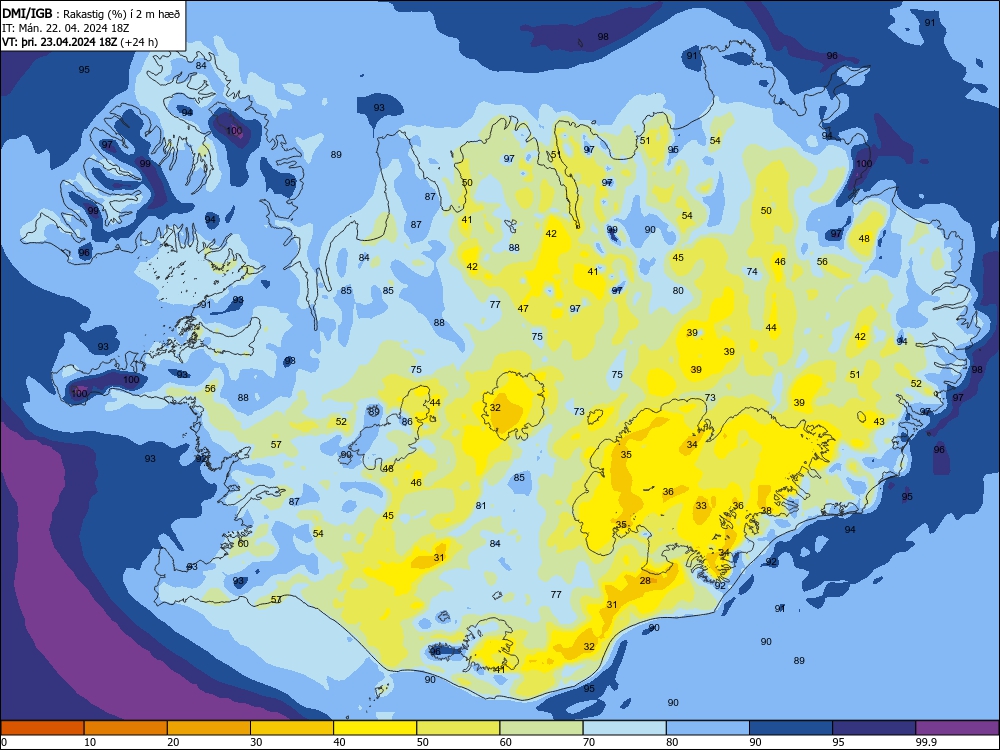Click the map humidity value '28'
This screenshot has height=750, width=1000.
pos(645,580)
